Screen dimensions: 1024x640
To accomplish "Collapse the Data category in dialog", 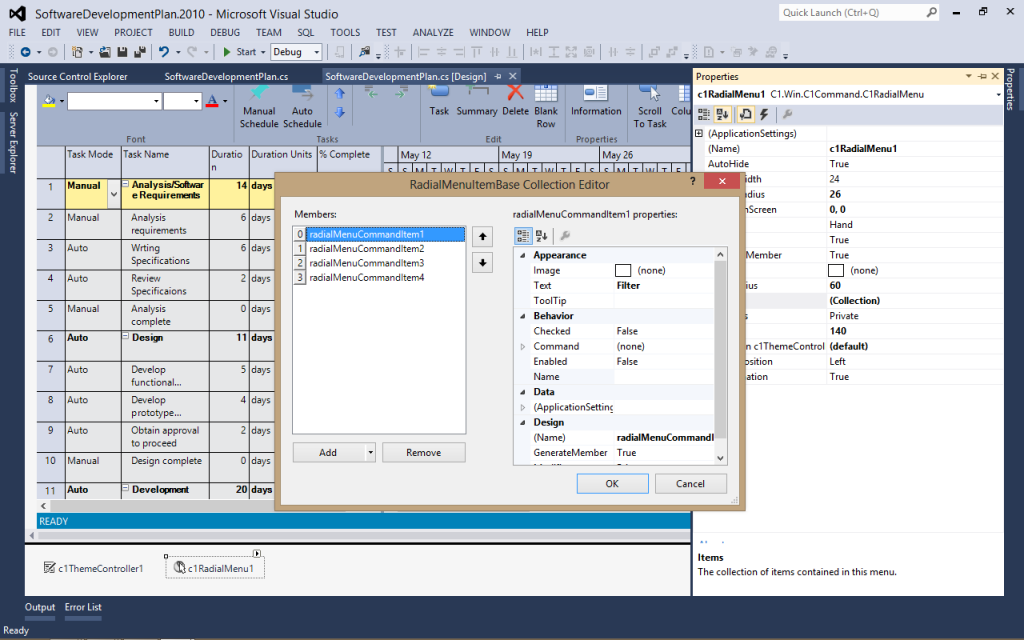I will [522, 392].
